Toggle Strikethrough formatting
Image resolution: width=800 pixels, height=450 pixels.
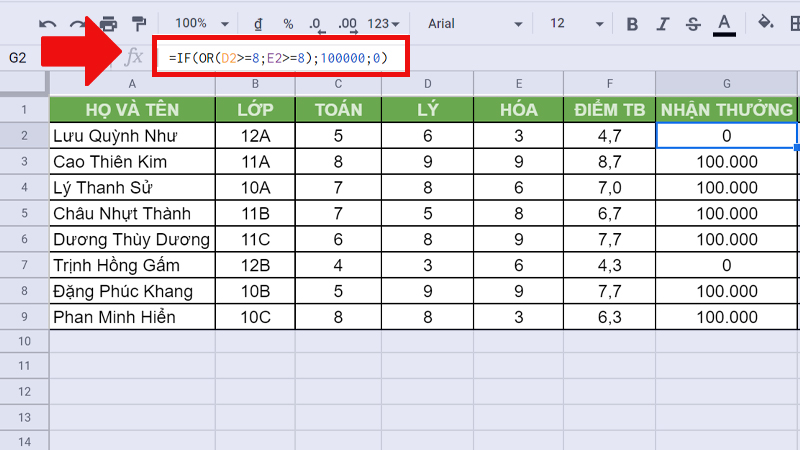[693, 23]
